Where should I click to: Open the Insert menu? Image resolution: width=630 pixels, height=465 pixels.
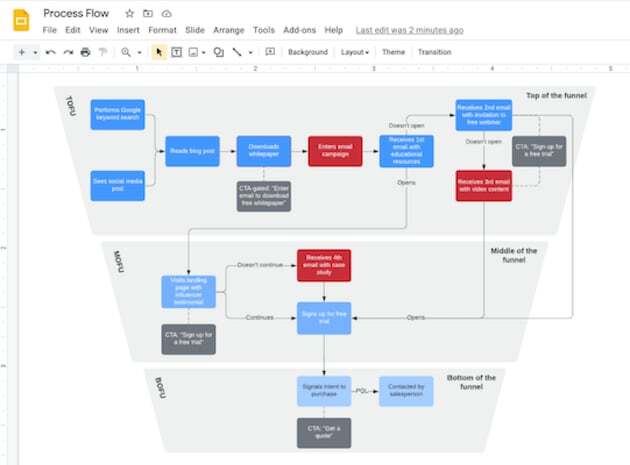click(128, 31)
